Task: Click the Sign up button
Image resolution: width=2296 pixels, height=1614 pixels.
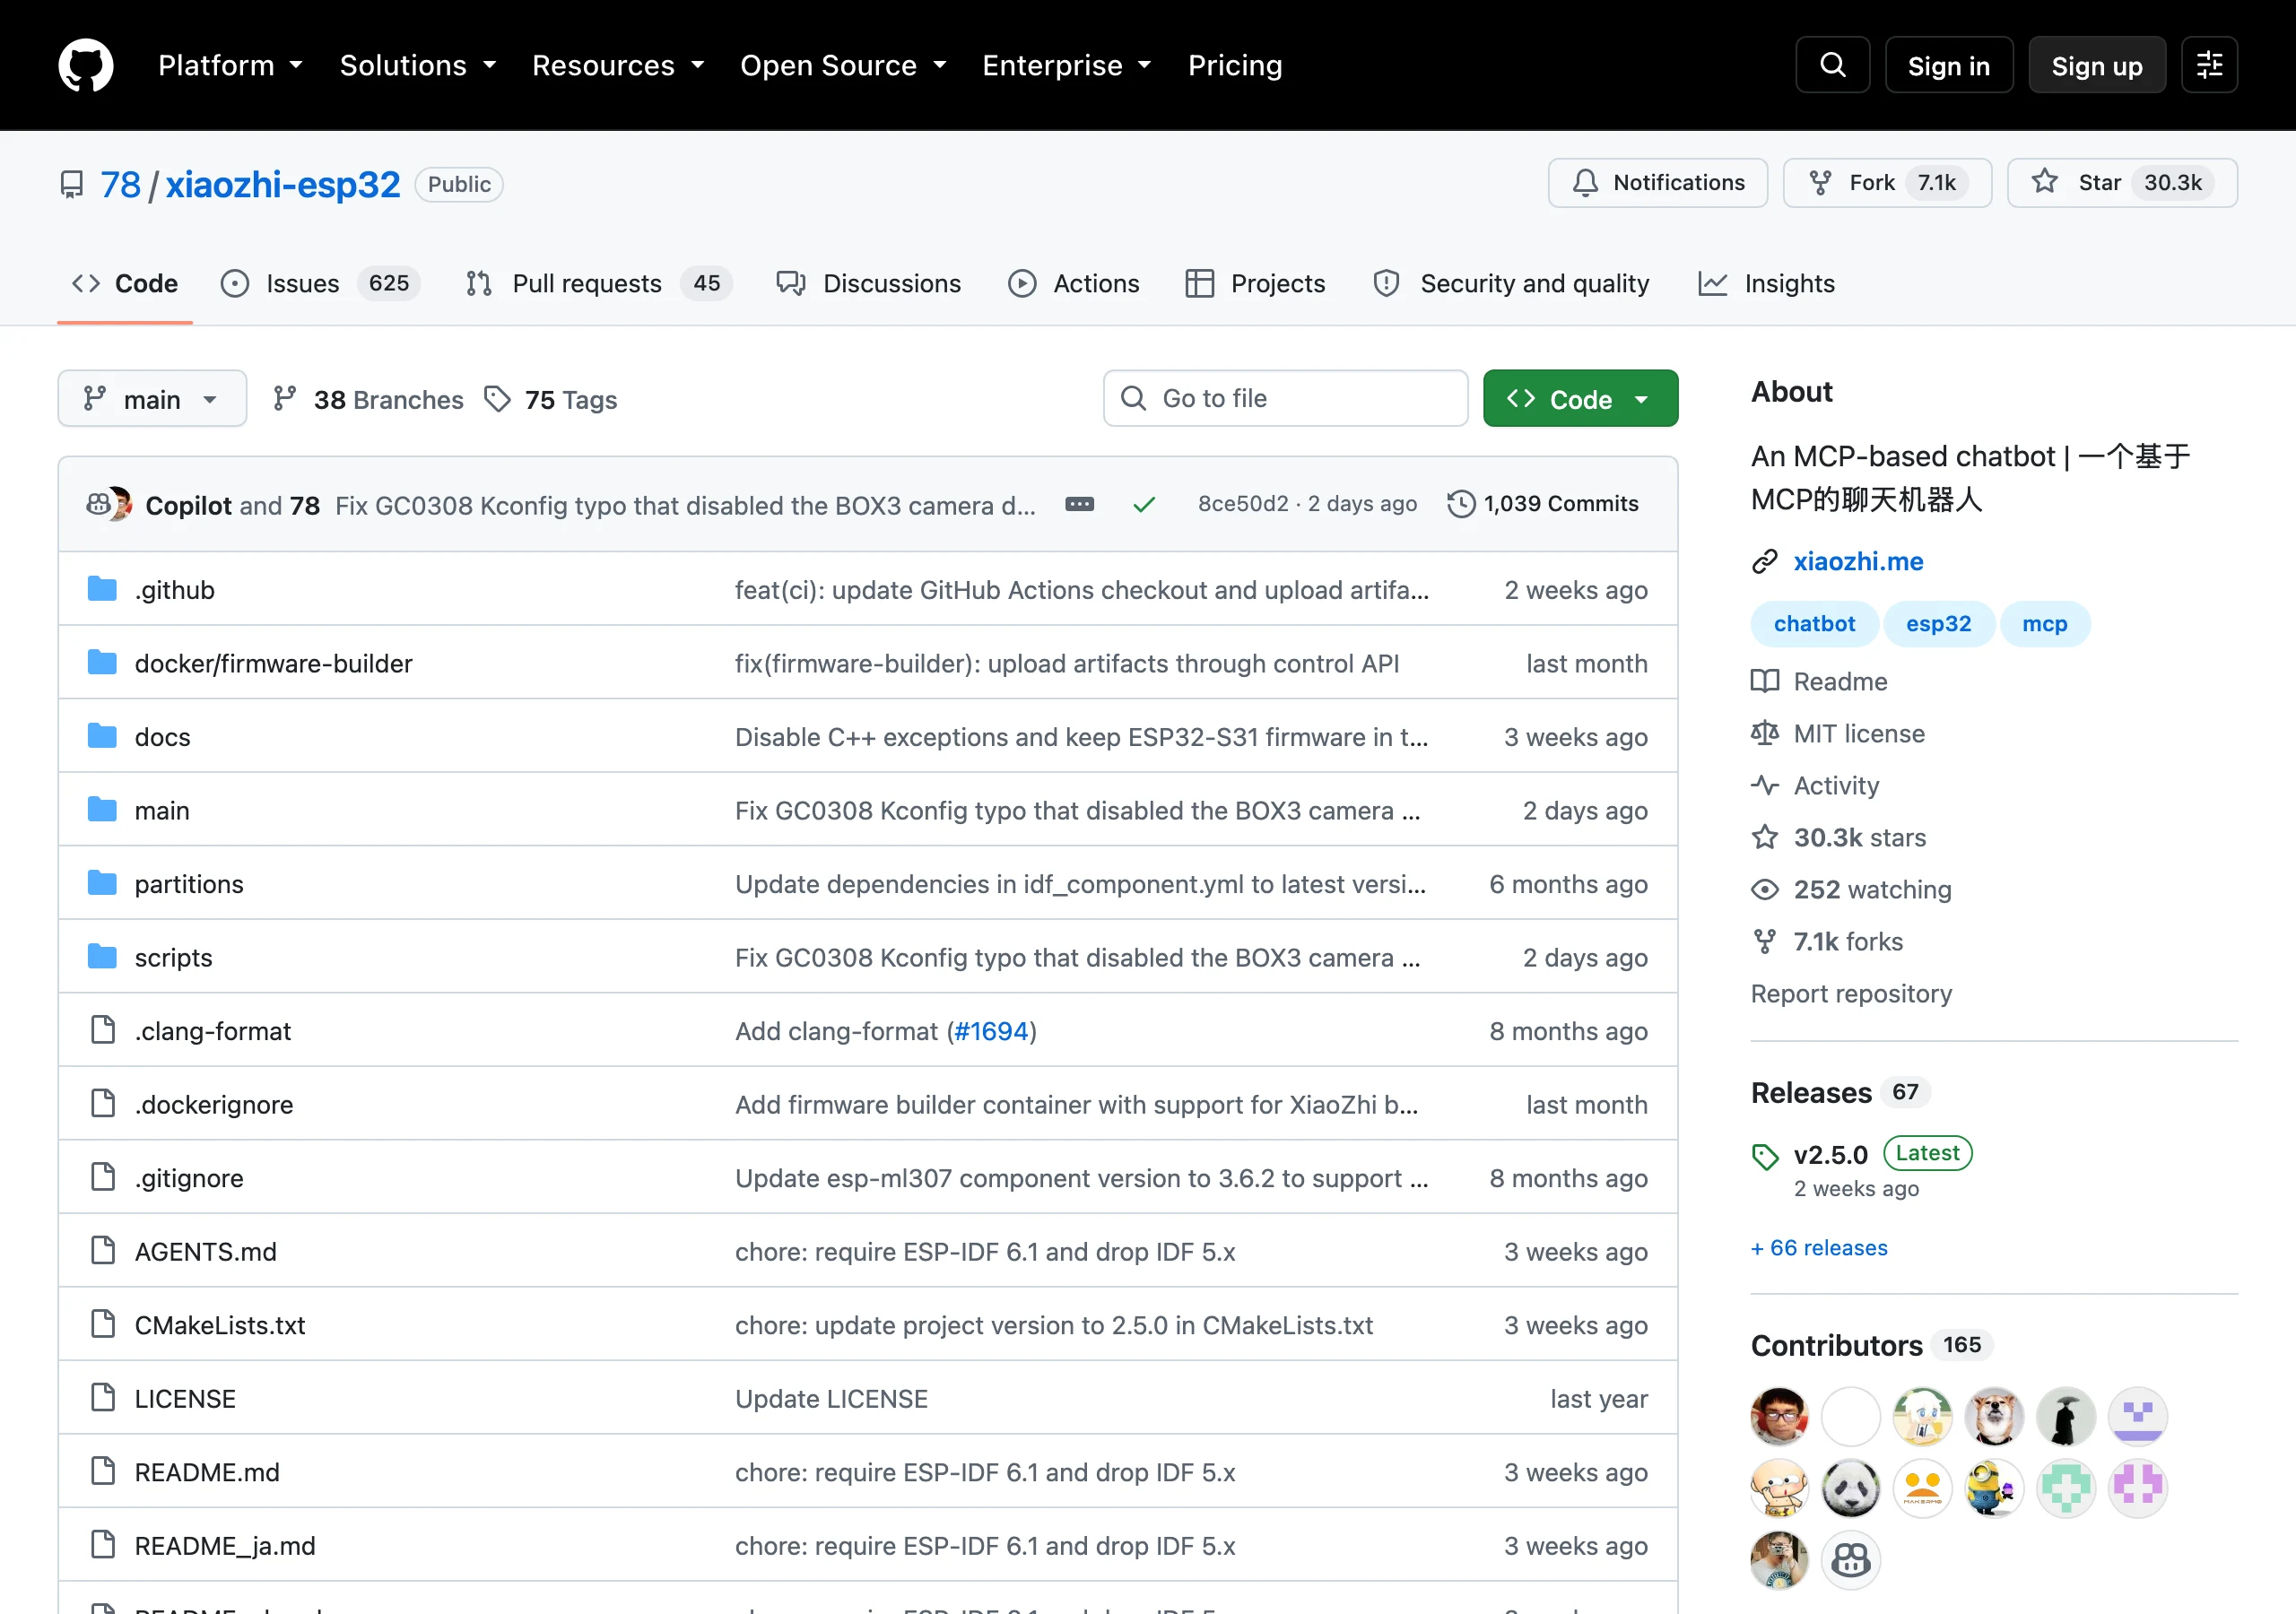Action: point(2097,65)
